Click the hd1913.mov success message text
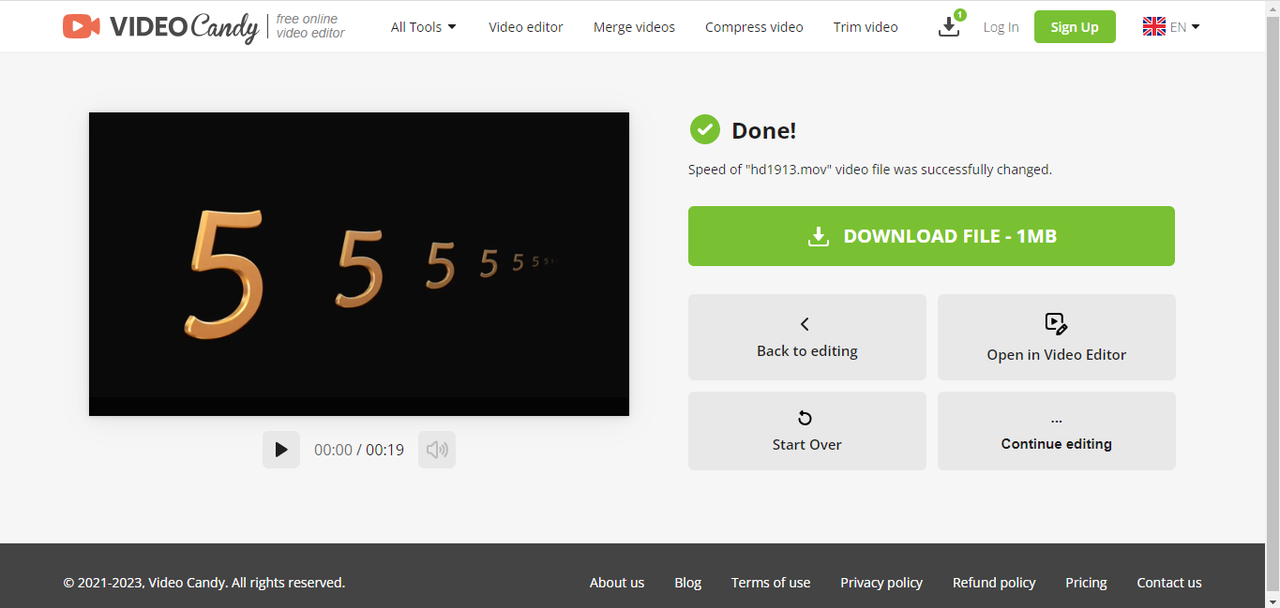The width and height of the screenshot is (1280, 608). coord(870,170)
